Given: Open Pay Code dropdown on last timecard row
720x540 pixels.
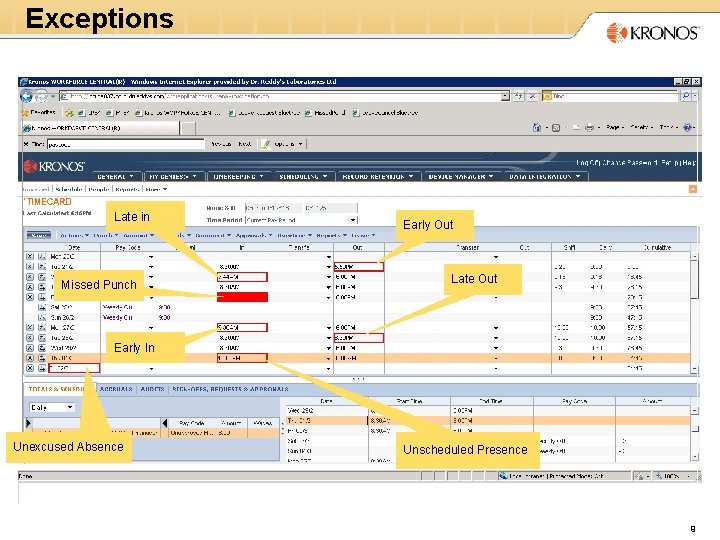Looking at the screenshot, I should point(151,369).
